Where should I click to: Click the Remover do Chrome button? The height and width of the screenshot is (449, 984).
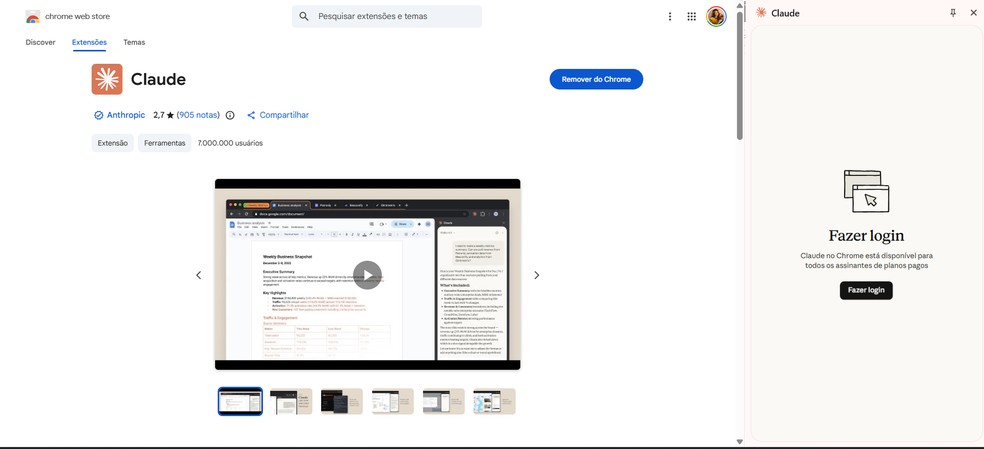click(596, 79)
